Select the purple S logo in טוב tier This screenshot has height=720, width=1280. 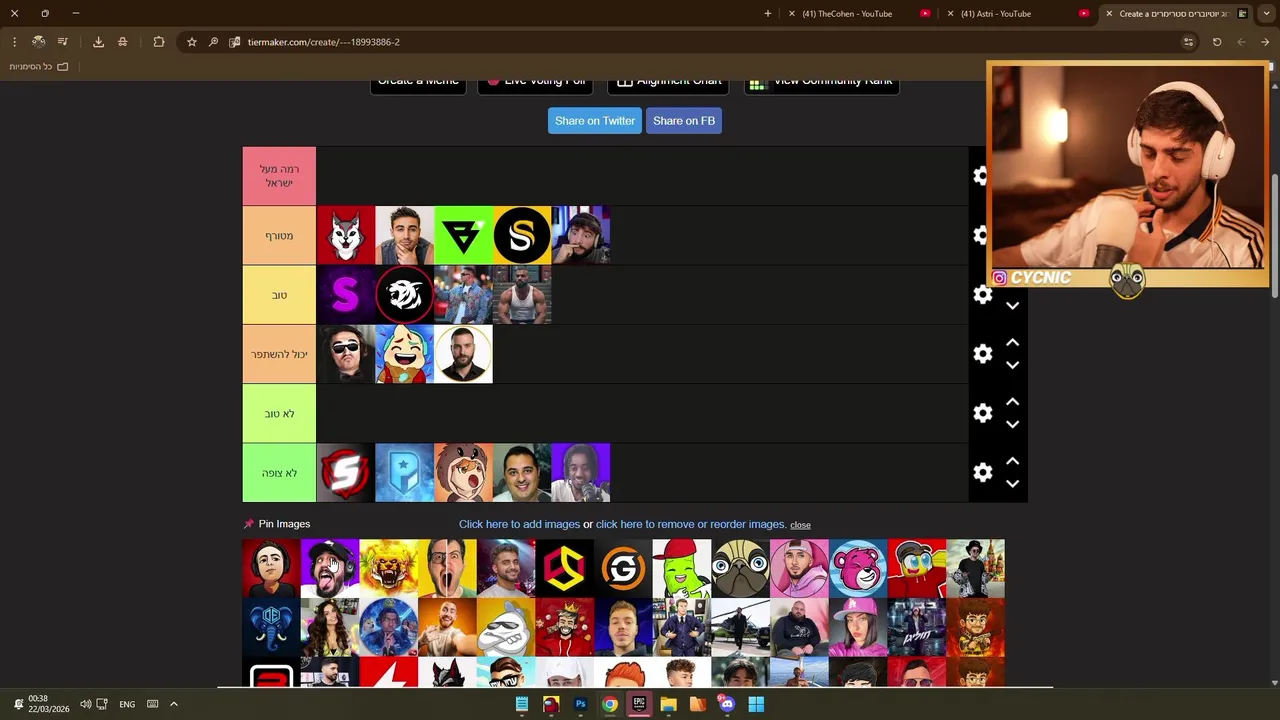coord(345,295)
